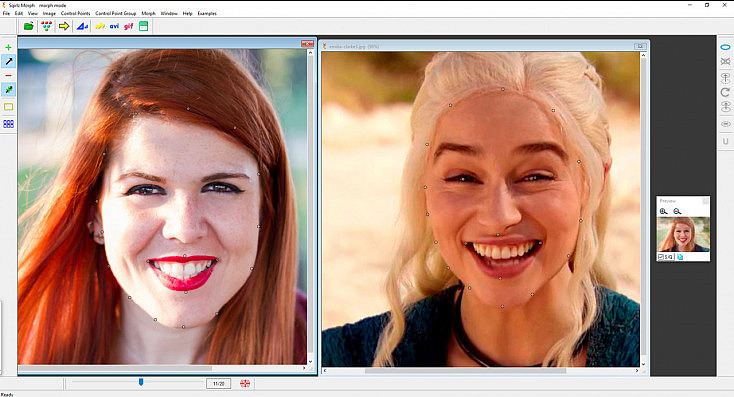This screenshot has width=734, height=397.
Task: Select the green pin tool in left toolbar
Action: click(x=8, y=89)
